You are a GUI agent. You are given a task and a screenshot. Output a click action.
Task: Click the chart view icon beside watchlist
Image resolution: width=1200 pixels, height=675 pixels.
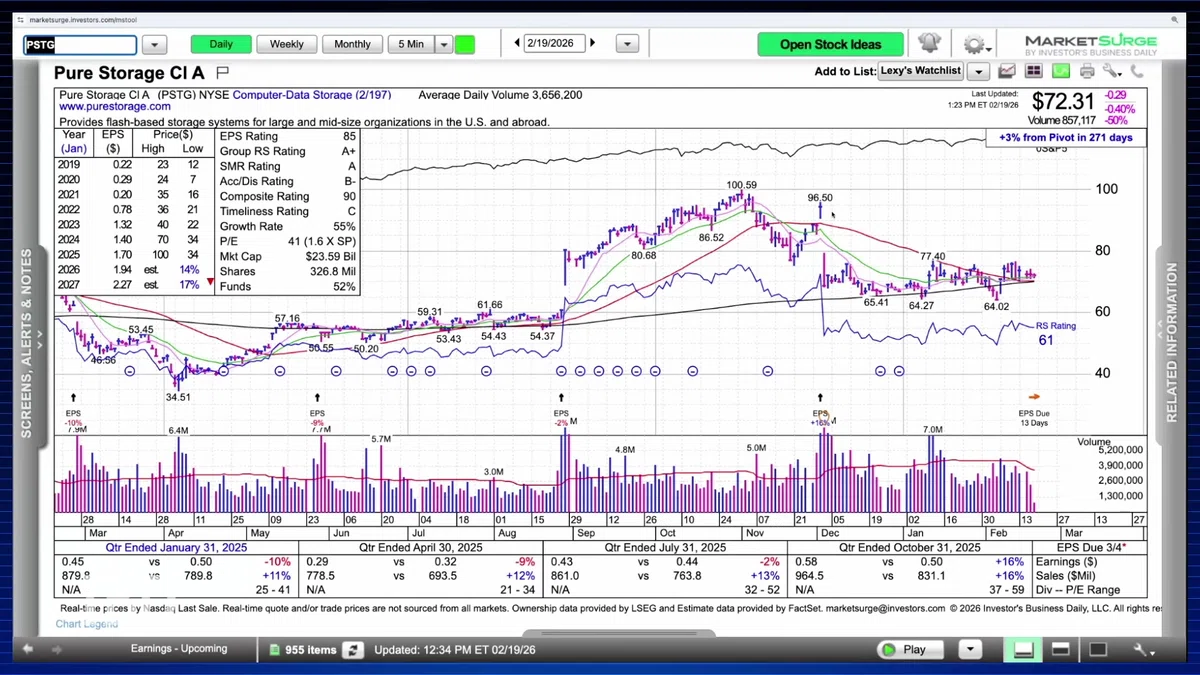1007,71
